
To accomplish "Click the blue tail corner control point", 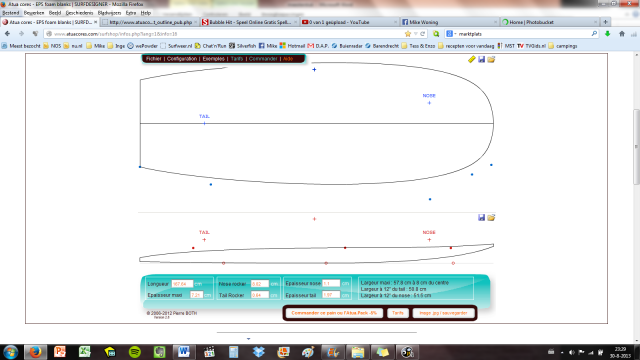I will tap(140, 167).
